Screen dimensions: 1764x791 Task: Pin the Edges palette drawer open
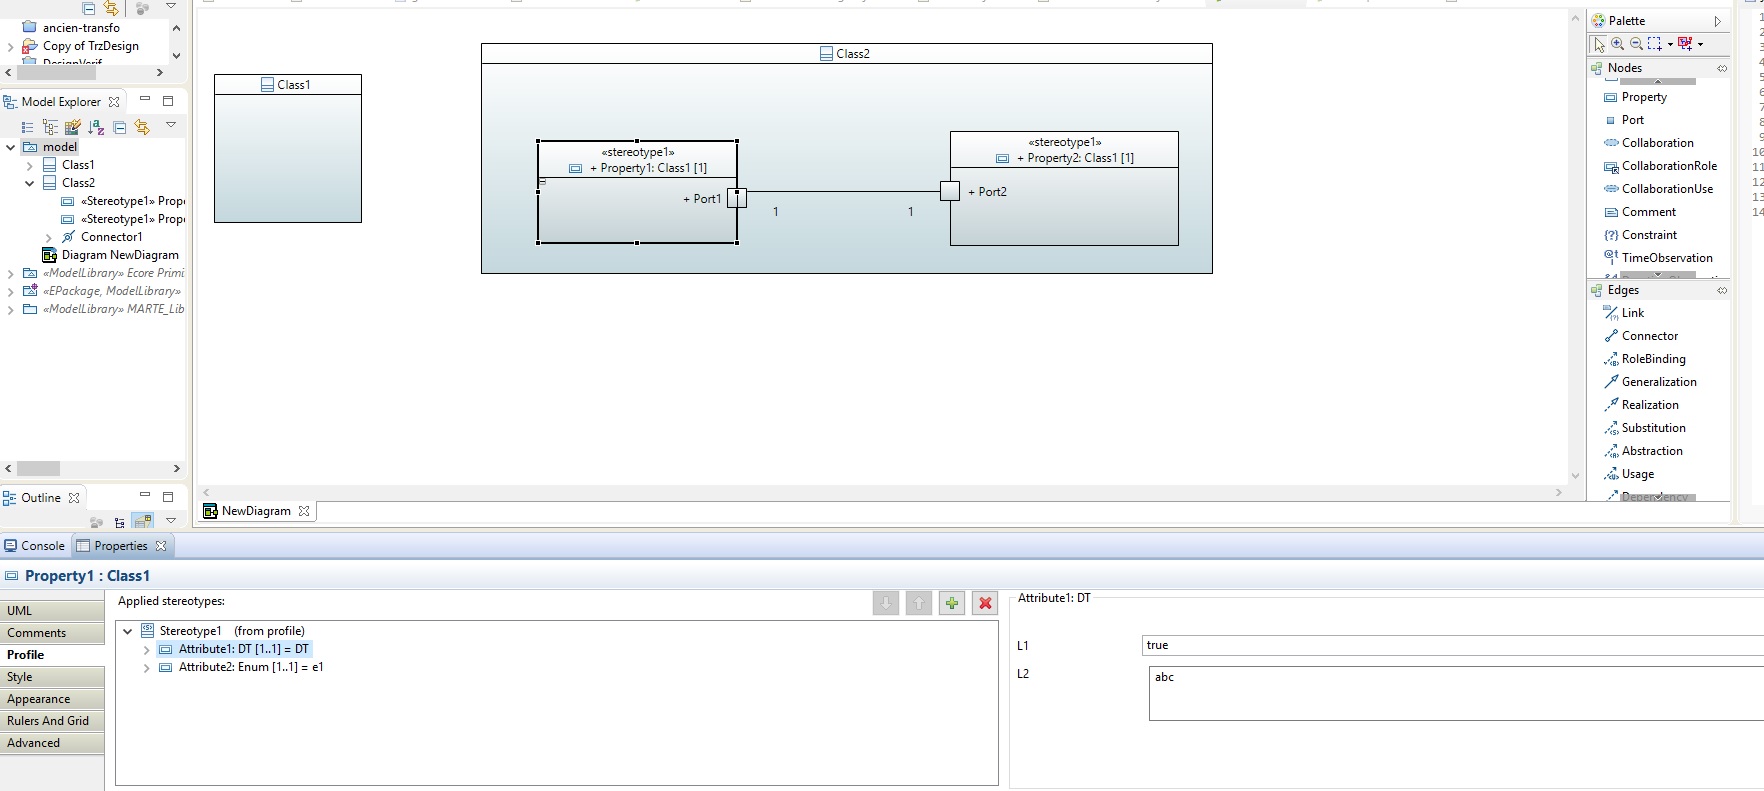pos(1722,290)
